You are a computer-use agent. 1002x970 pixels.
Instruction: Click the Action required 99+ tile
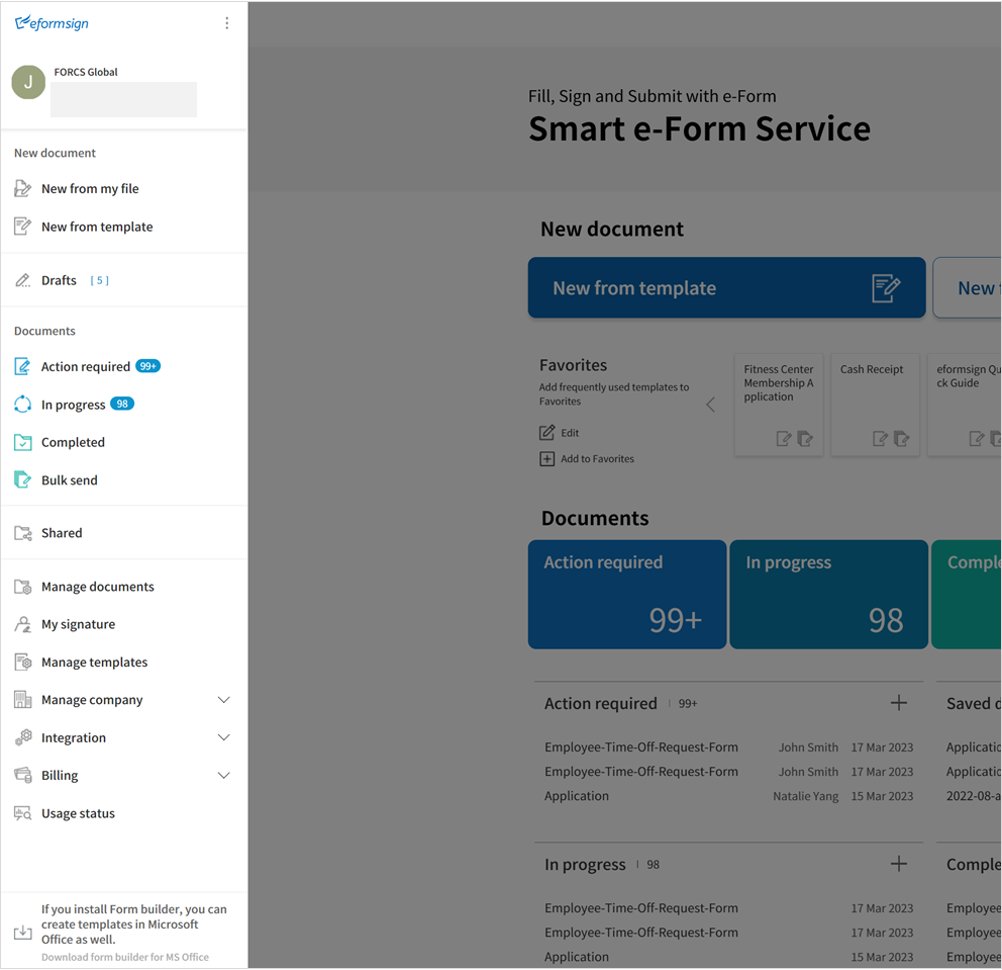[627, 594]
